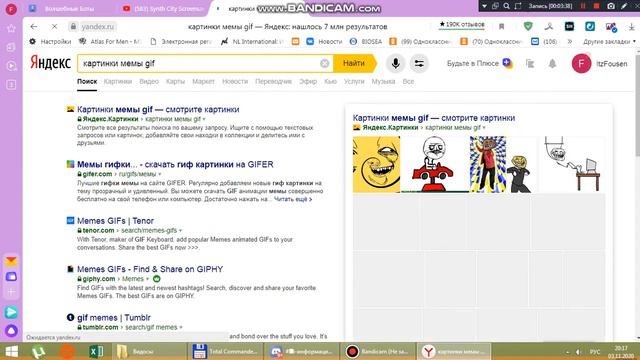Click Bandicam pencil draw icon
This screenshot has height=360, width=640.
pos(624,6)
